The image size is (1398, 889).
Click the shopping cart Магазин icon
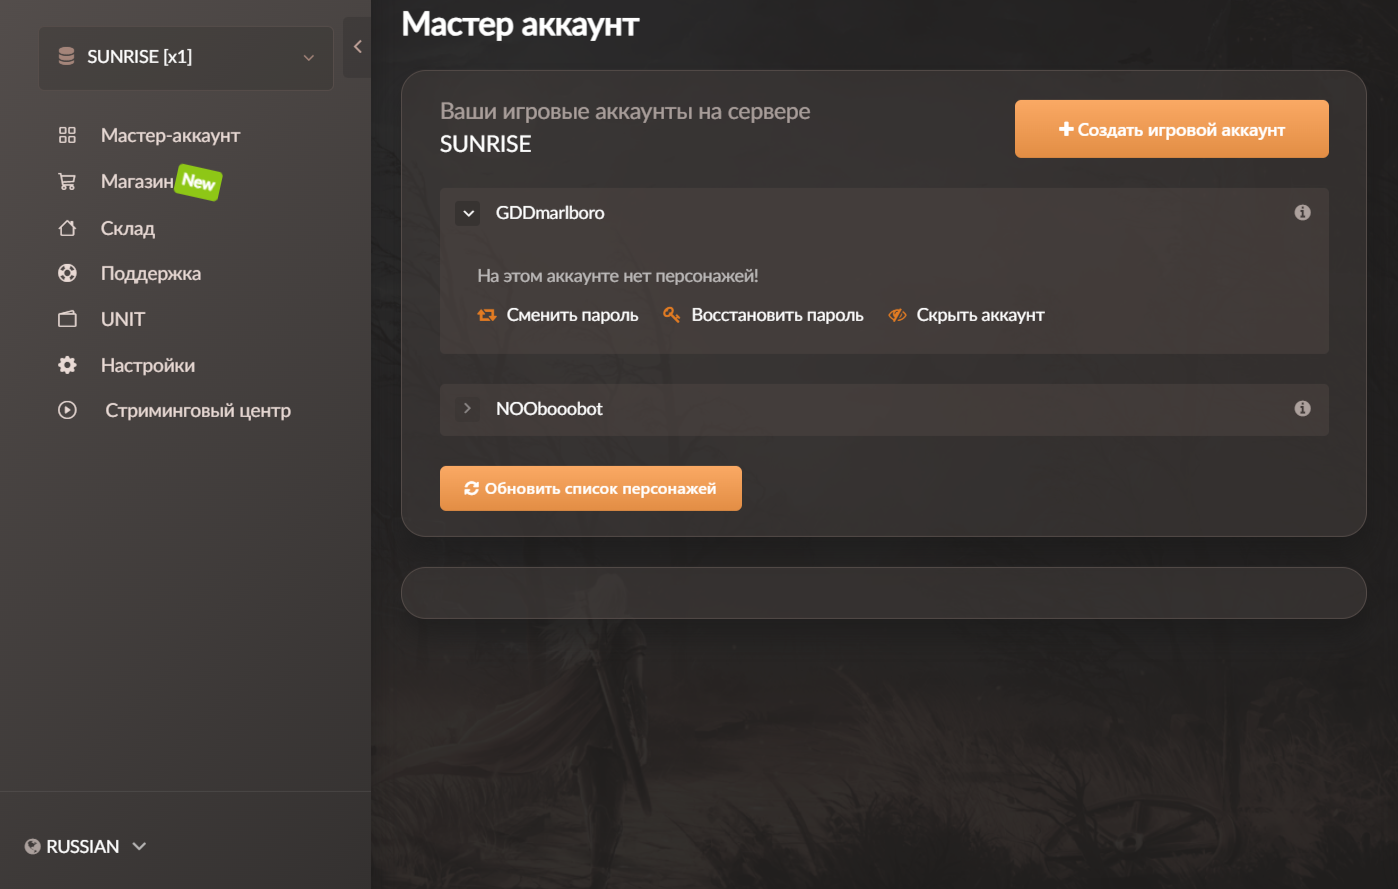(67, 182)
